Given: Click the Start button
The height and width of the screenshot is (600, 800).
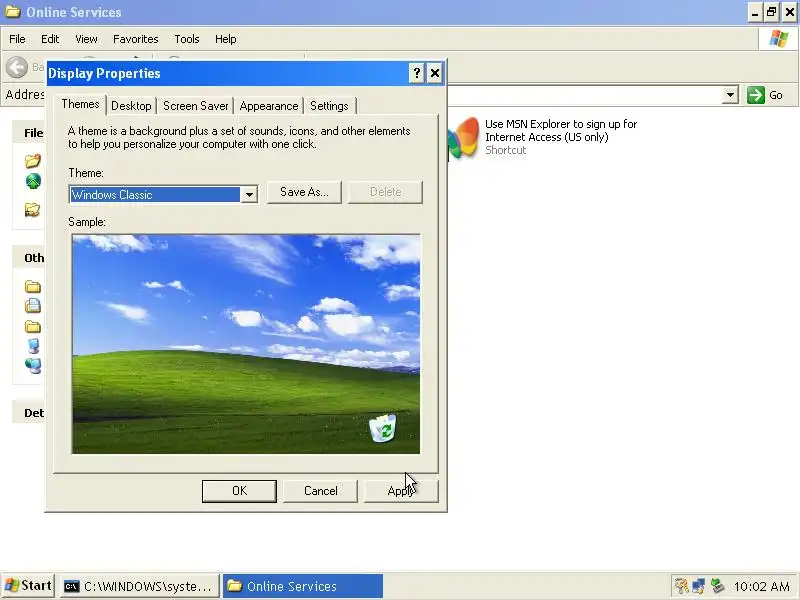Looking at the screenshot, I should tap(28, 586).
